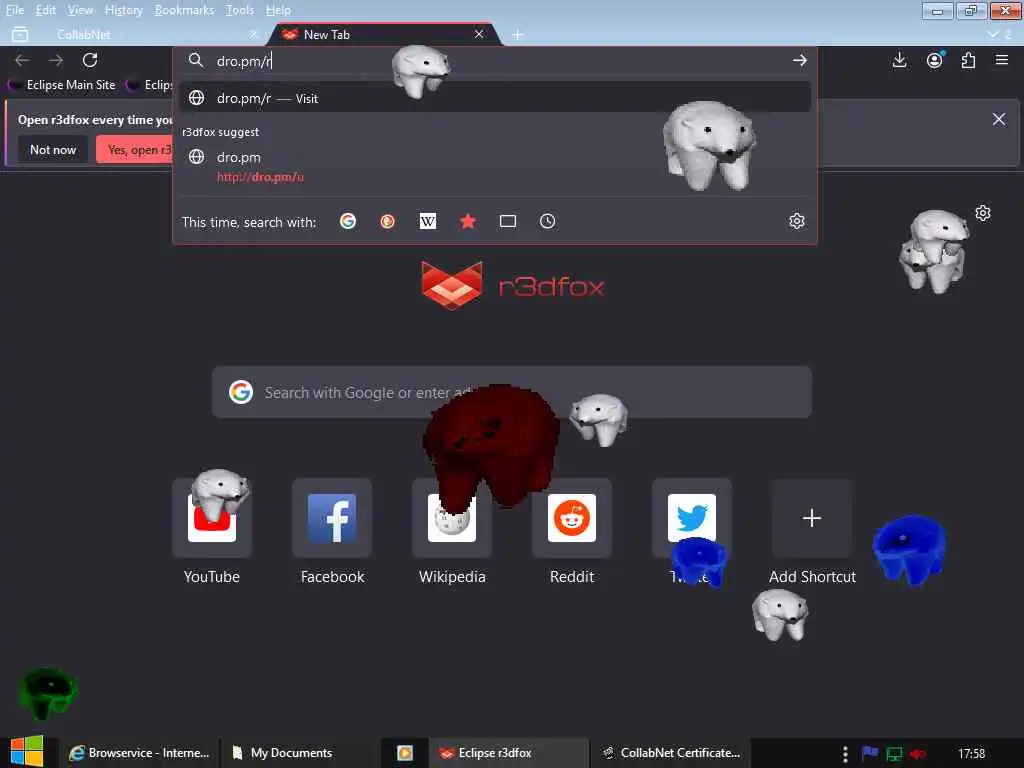Open the hamburger application menu
This screenshot has width=1024, height=768.
[x=1002, y=60]
